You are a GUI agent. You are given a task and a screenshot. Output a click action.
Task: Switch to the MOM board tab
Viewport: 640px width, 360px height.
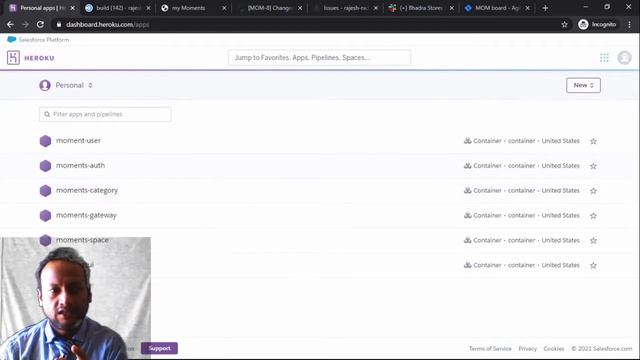pos(496,8)
